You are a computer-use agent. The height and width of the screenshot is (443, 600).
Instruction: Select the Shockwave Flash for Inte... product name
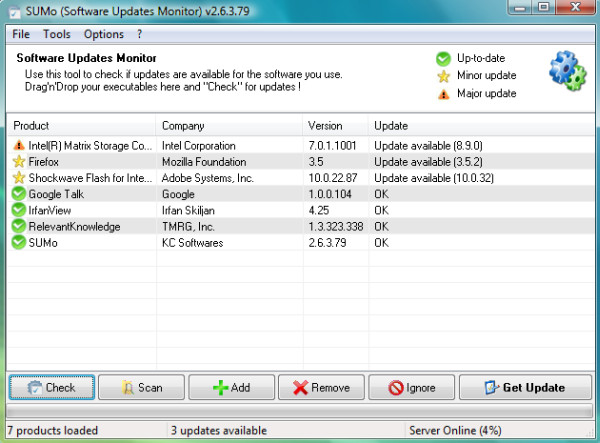[90, 178]
